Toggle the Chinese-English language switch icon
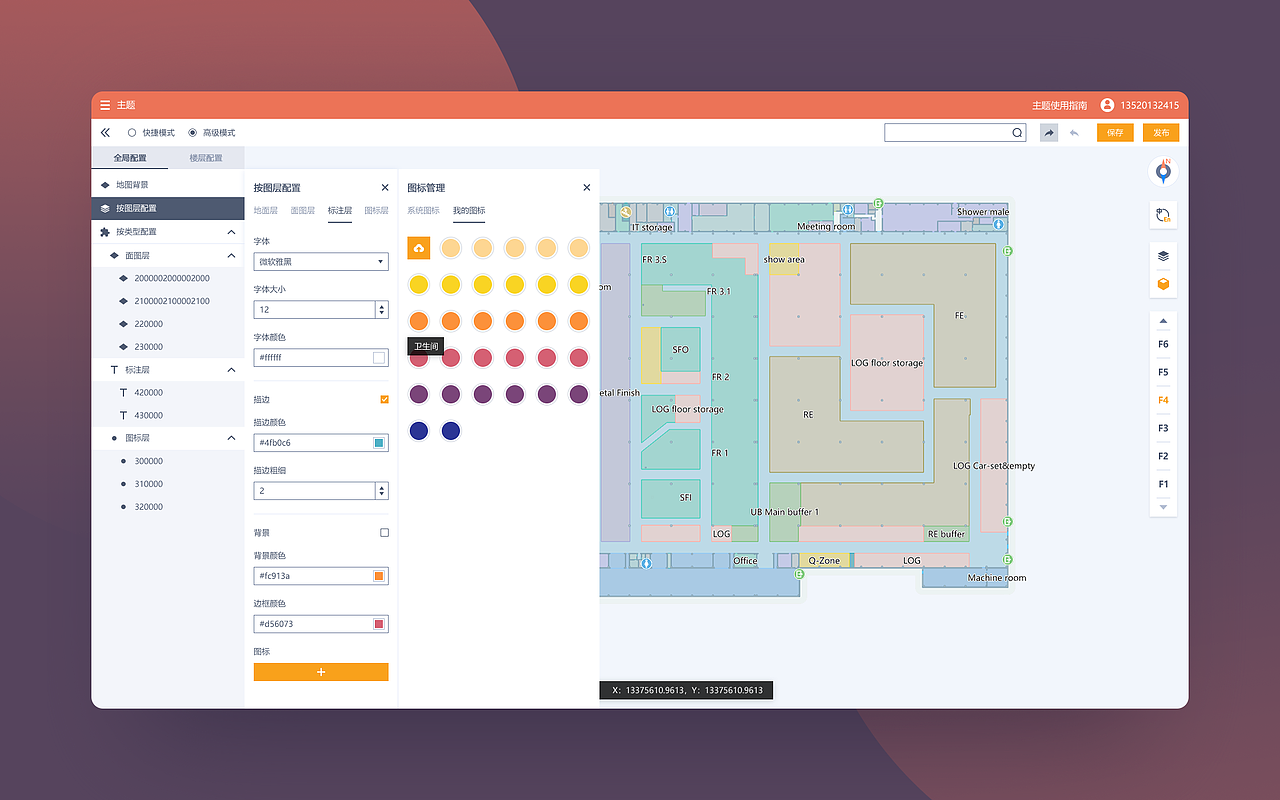 (1163, 215)
